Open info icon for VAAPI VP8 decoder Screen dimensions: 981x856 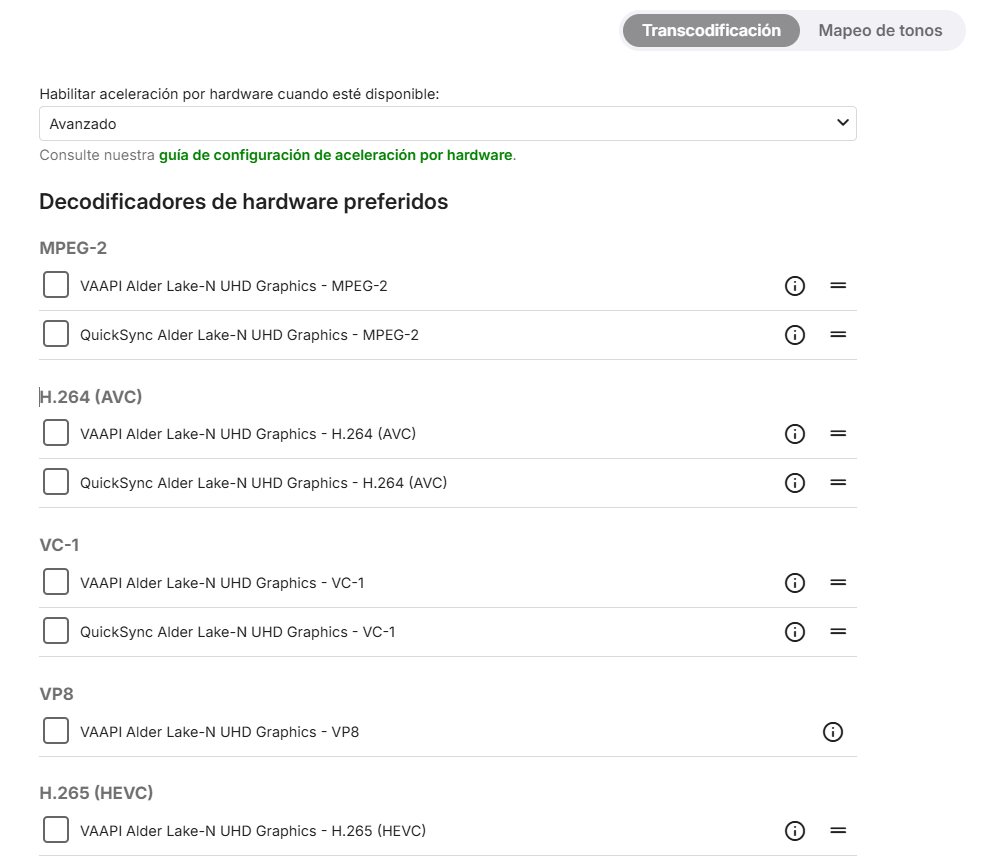coord(832,732)
